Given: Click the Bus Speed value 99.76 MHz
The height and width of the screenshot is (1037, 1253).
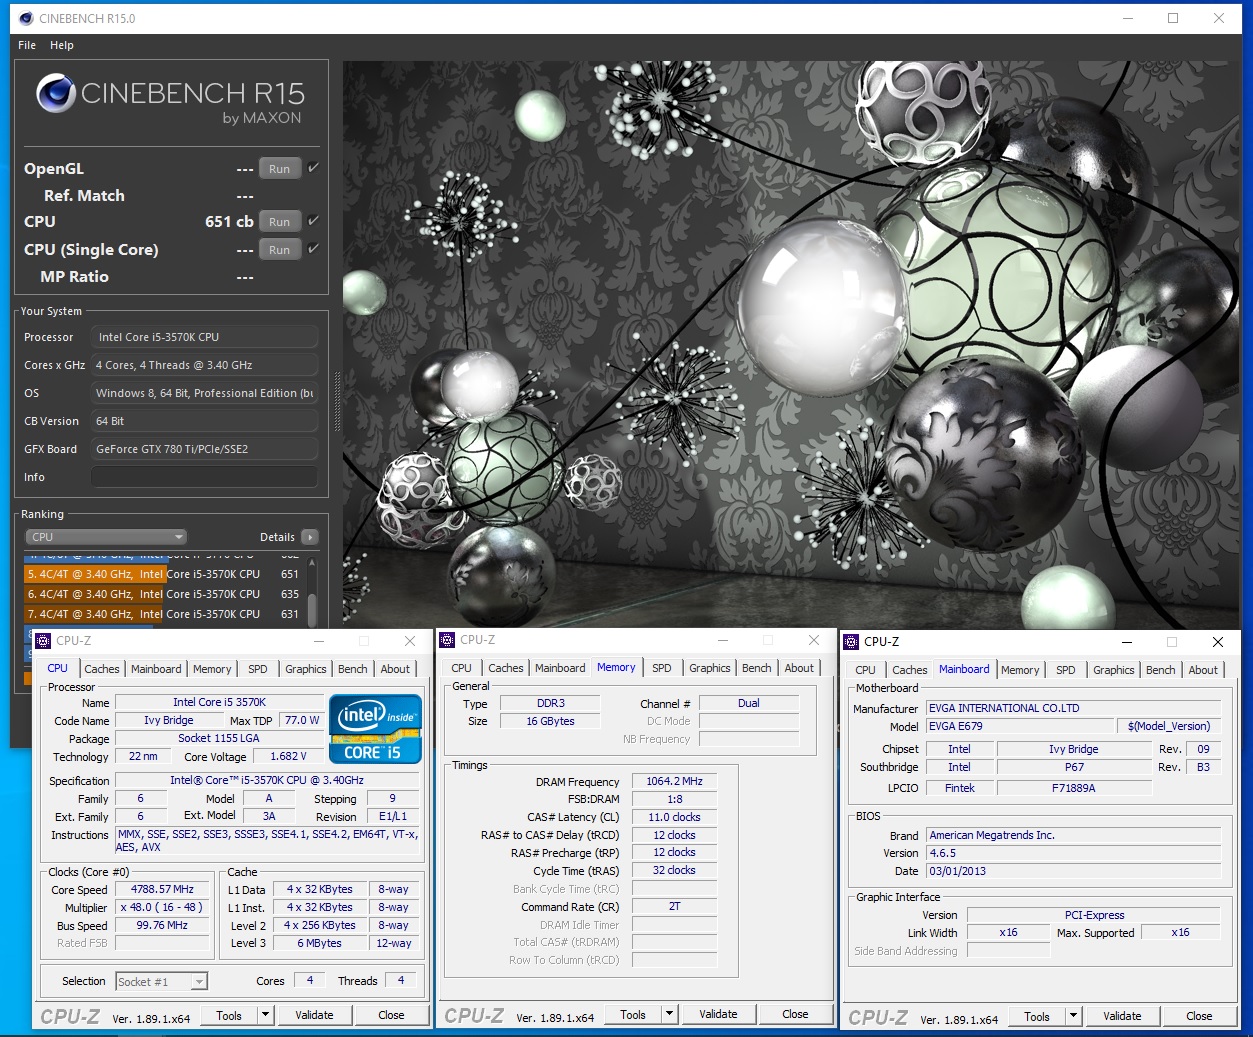Looking at the screenshot, I should point(163,925).
